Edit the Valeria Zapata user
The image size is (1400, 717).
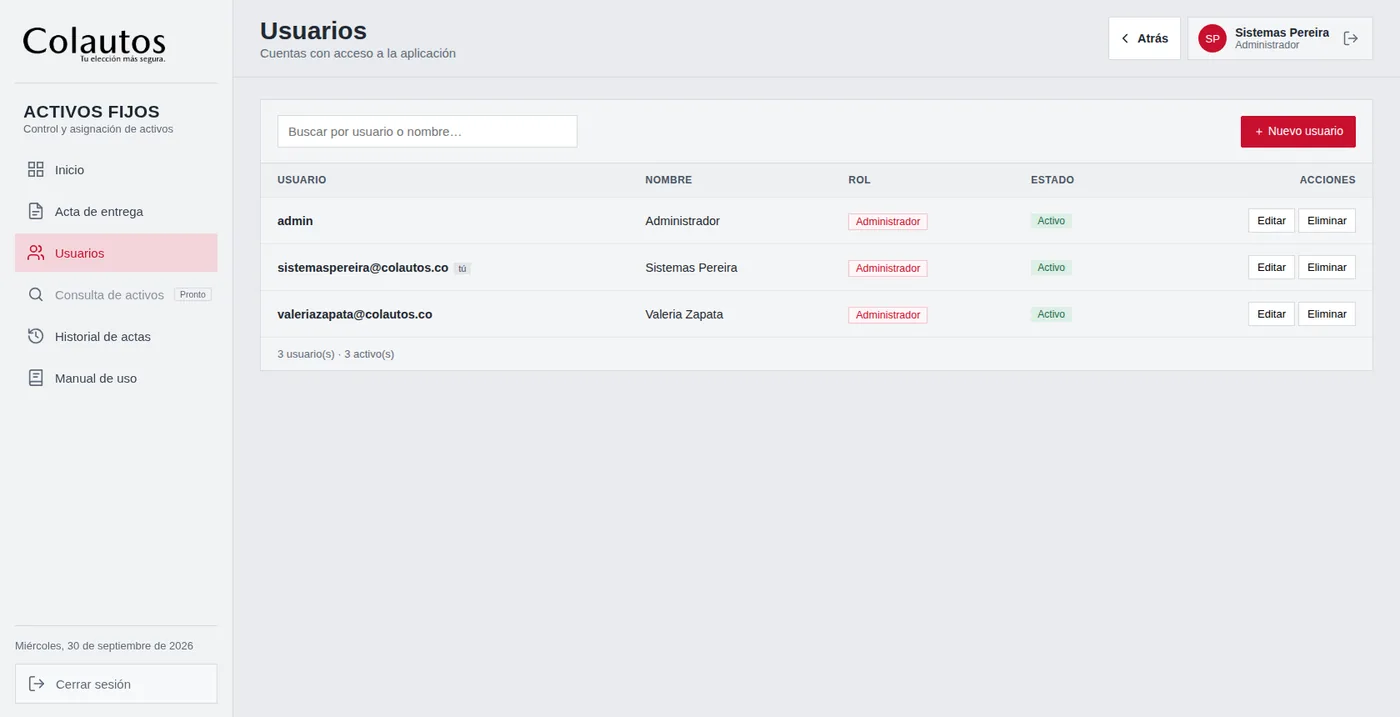pos(1271,314)
